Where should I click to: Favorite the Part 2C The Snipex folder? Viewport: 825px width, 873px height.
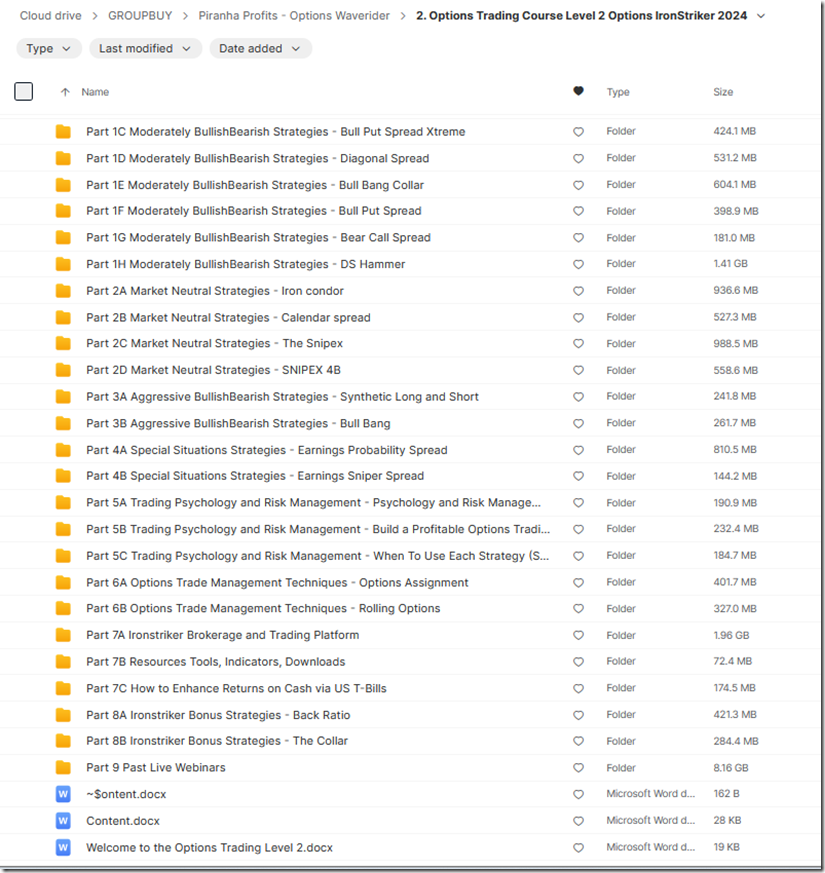pos(578,344)
